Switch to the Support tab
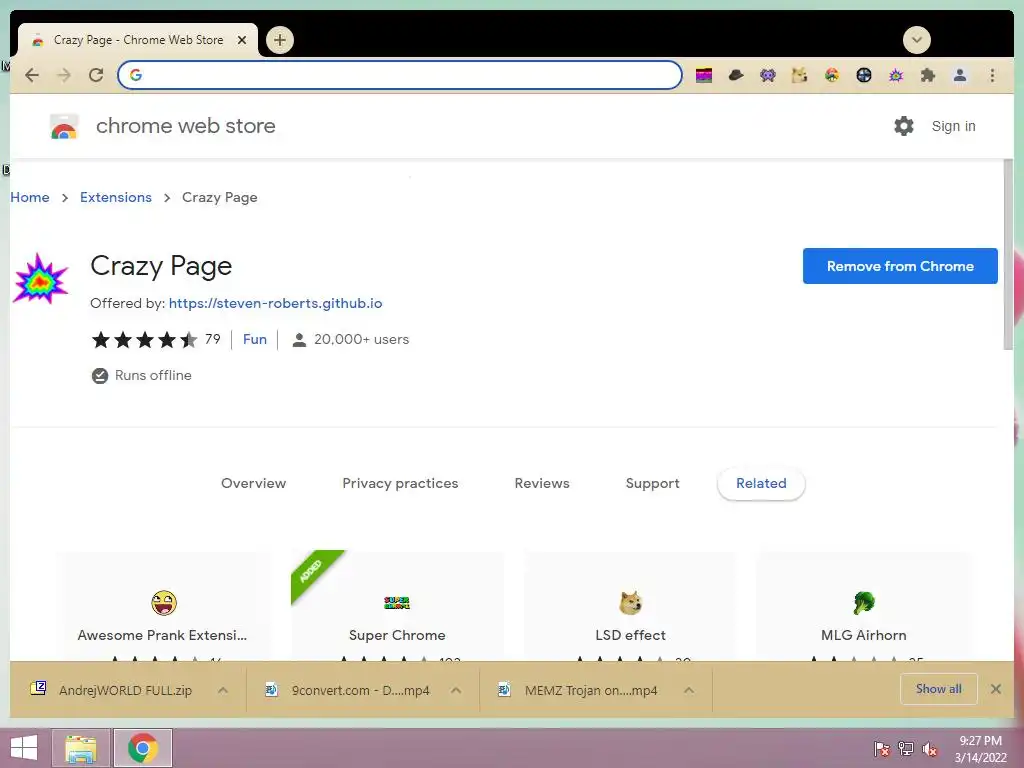1024x768 pixels. pos(652,483)
